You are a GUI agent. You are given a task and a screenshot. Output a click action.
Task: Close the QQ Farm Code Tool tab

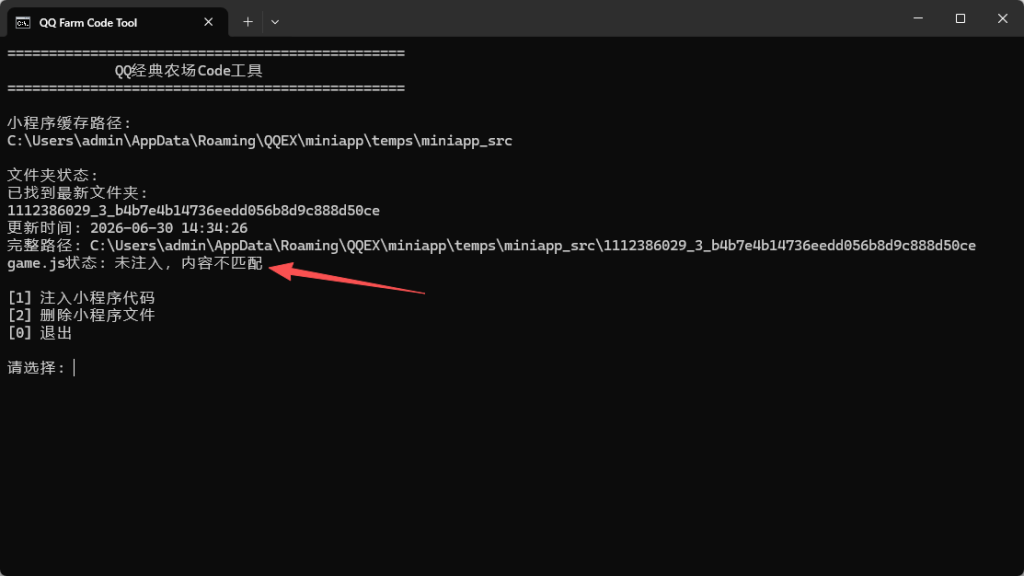[208, 22]
